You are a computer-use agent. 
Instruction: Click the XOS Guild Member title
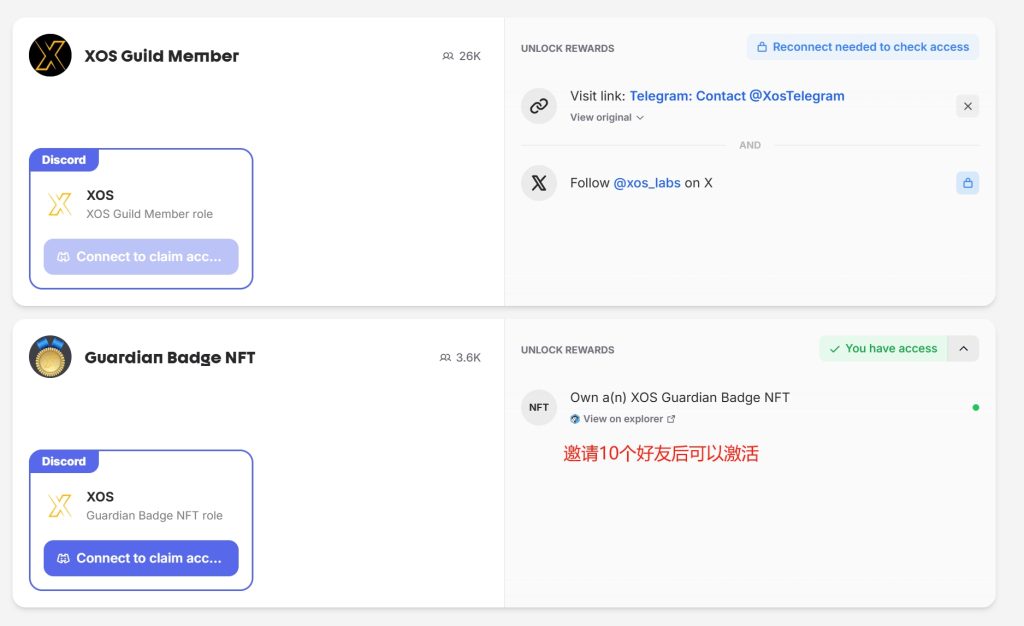[x=162, y=56]
